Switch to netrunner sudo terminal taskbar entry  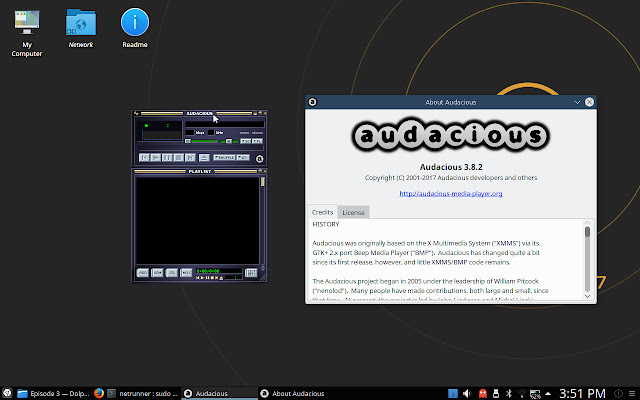click(x=143, y=393)
